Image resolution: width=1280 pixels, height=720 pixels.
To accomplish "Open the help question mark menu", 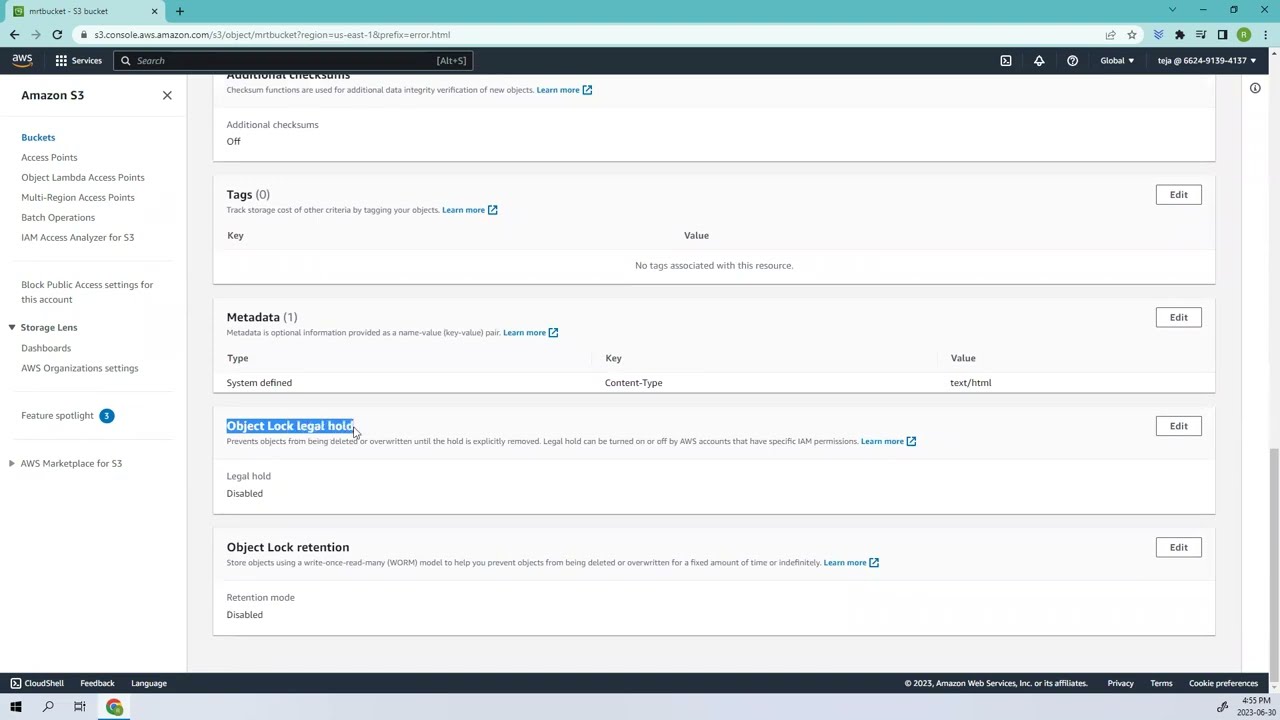I will [x=1072, y=60].
